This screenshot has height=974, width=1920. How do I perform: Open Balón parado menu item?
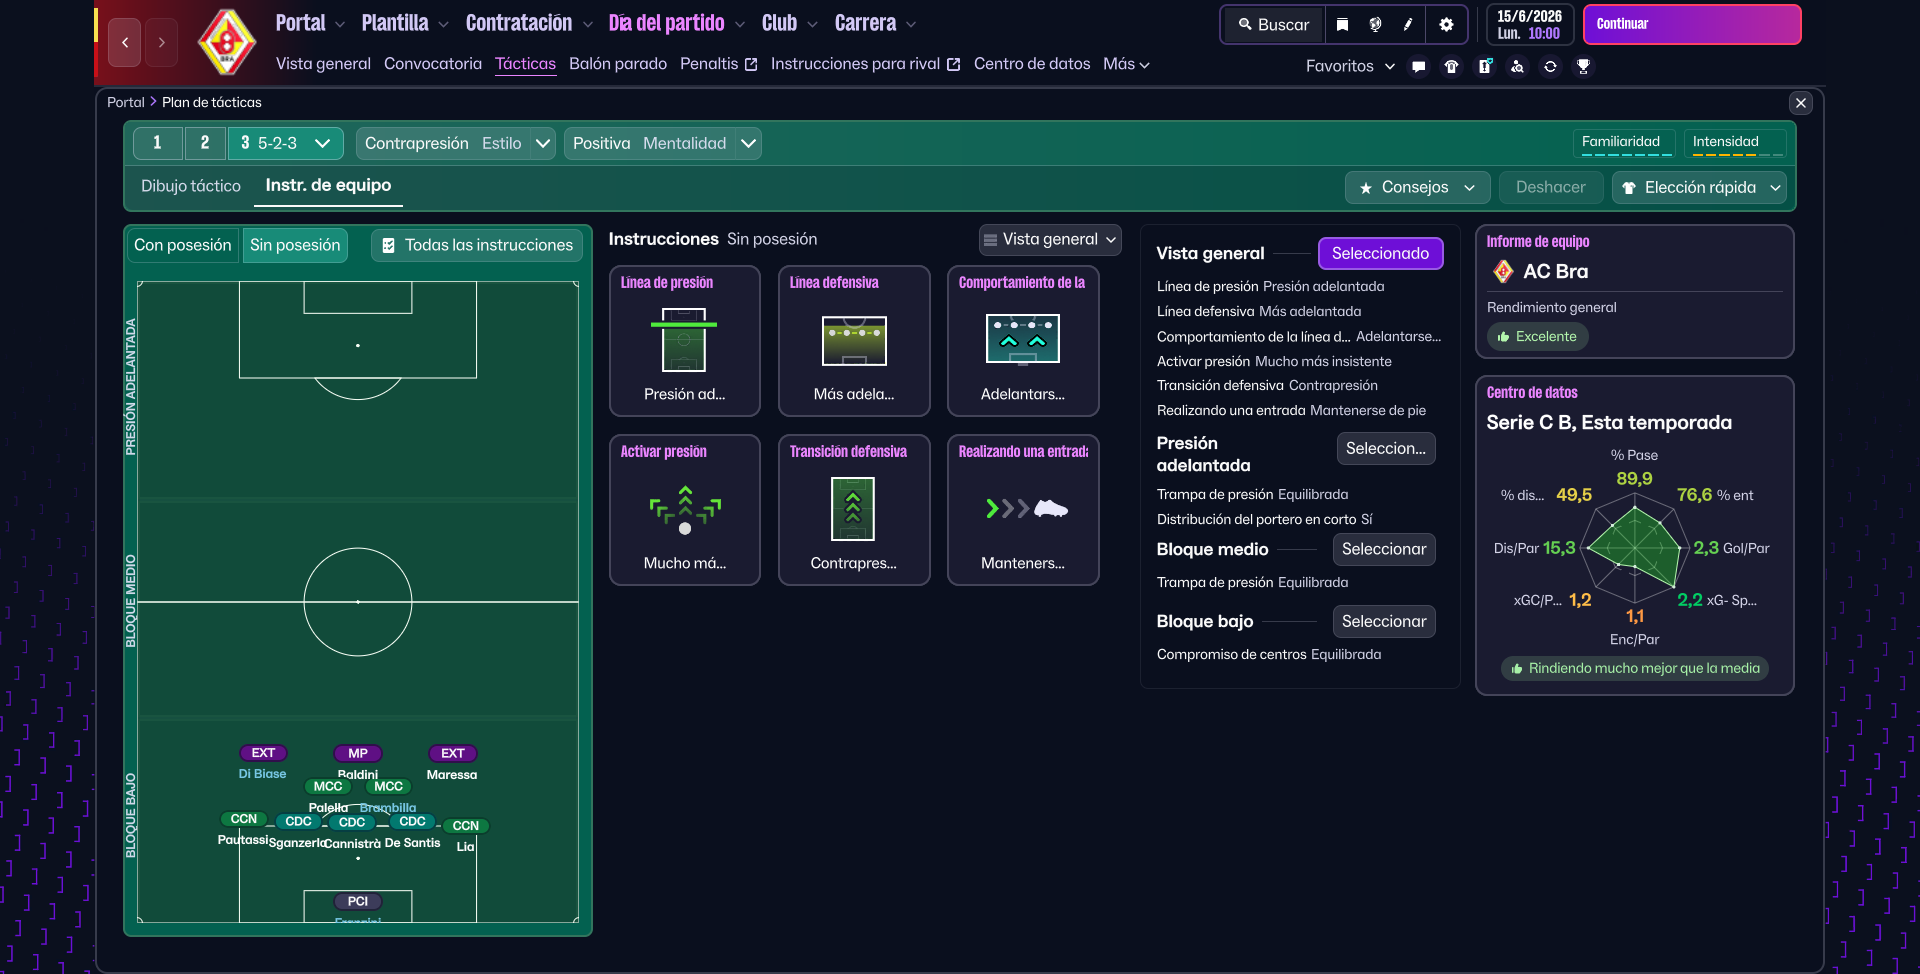click(x=617, y=64)
